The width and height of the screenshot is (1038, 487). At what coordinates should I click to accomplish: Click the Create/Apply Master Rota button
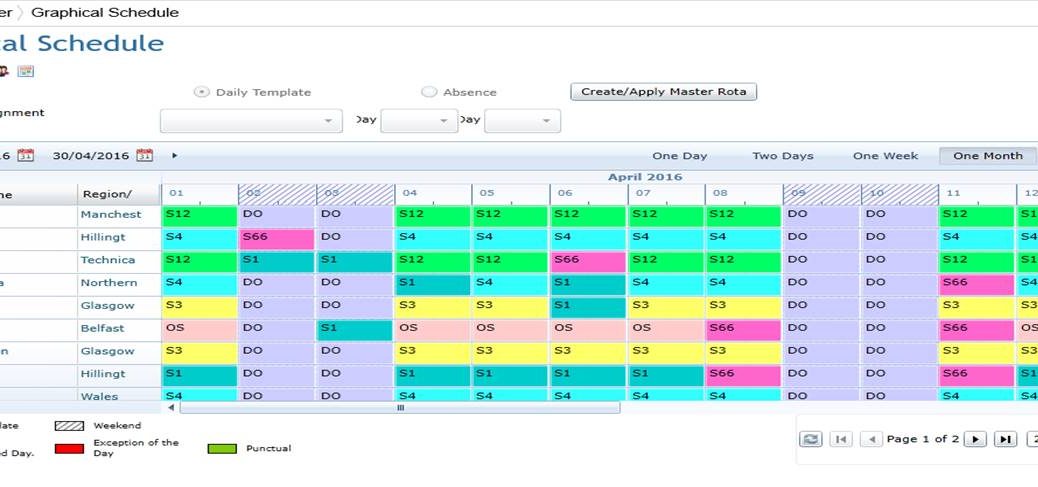click(x=664, y=92)
